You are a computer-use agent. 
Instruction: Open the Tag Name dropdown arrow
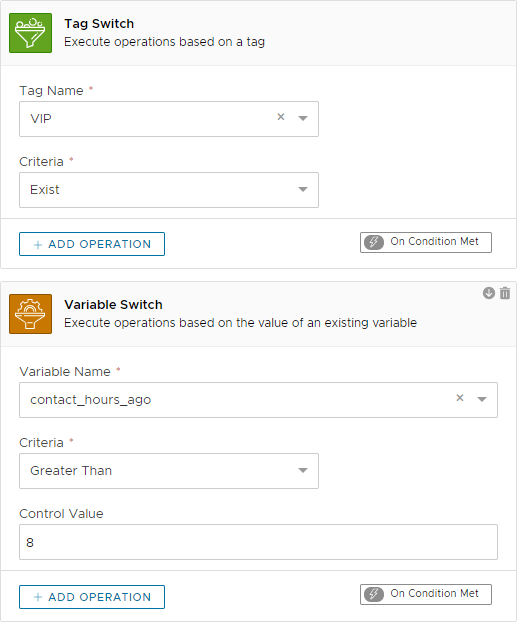(303, 118)
